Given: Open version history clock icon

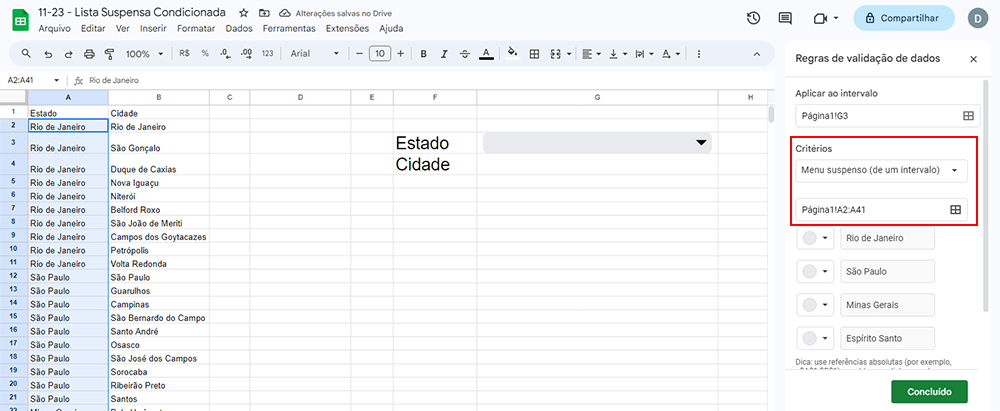Looking at the screenshot, I should click(x=753, y=19).
